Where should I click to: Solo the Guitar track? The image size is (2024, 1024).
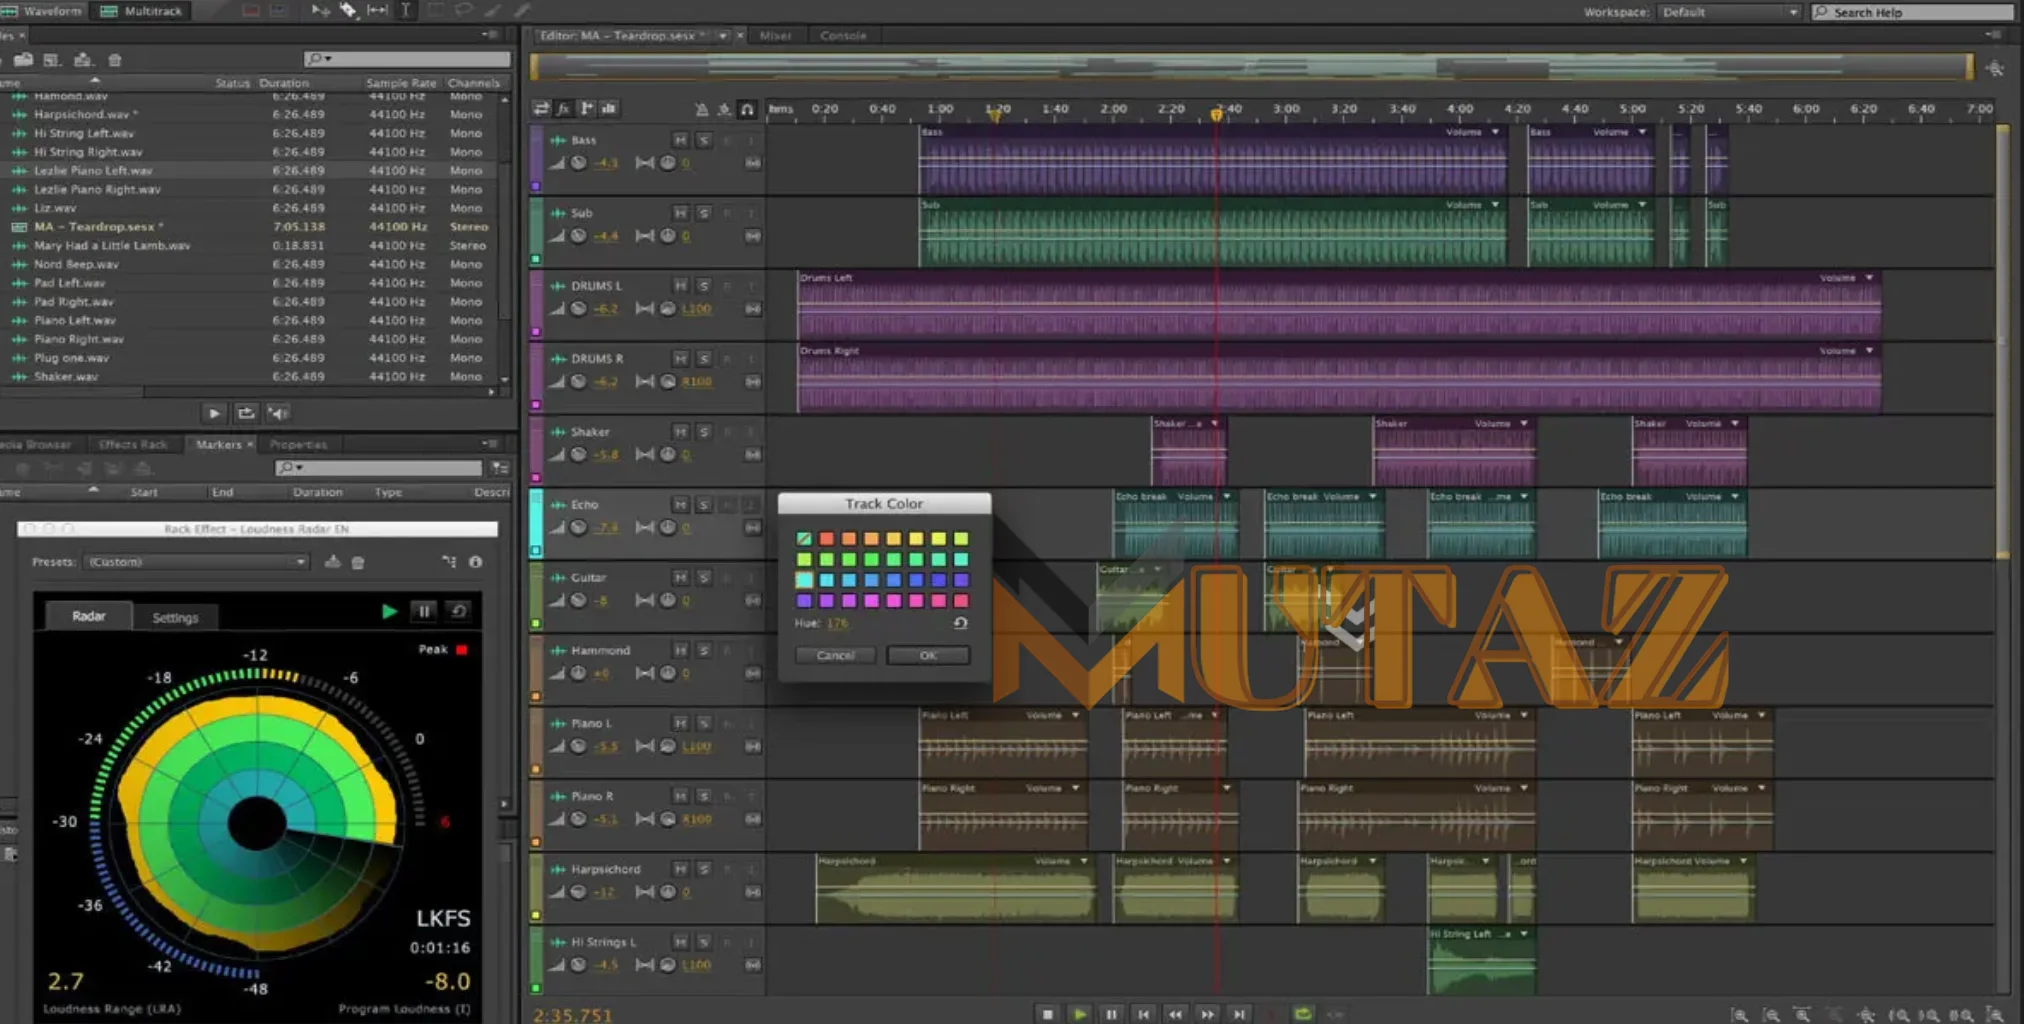(704, 577)
